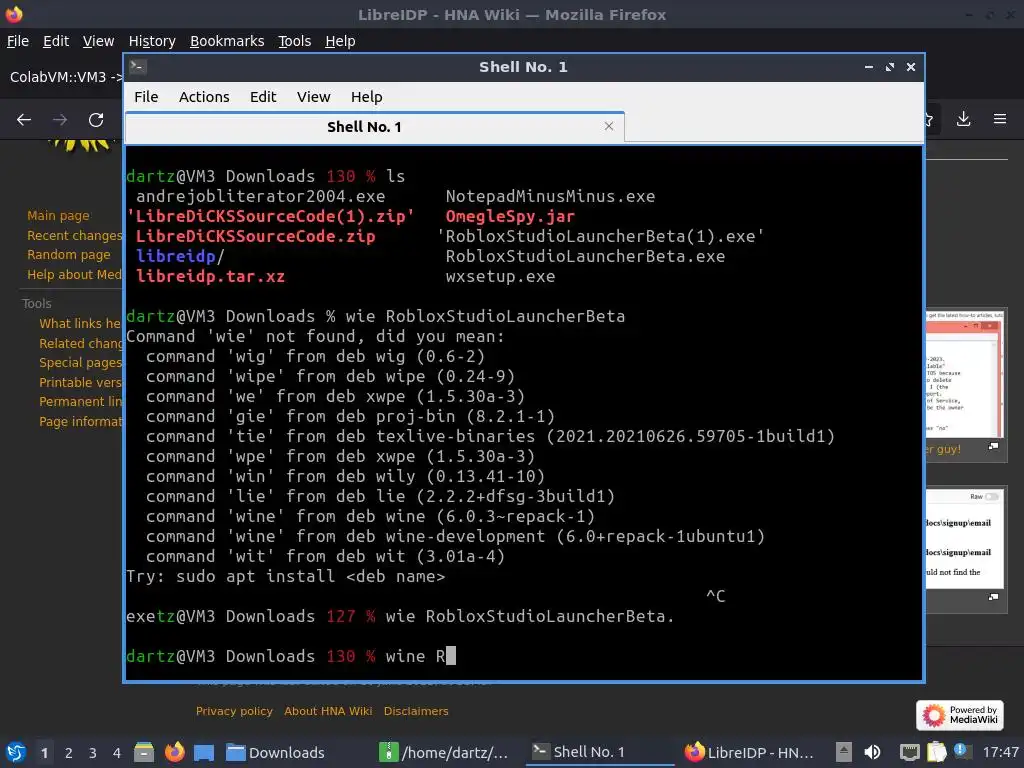1024x768 pixels.
Task: Open the Help menu in the terminal
Action: pos(366,97)
